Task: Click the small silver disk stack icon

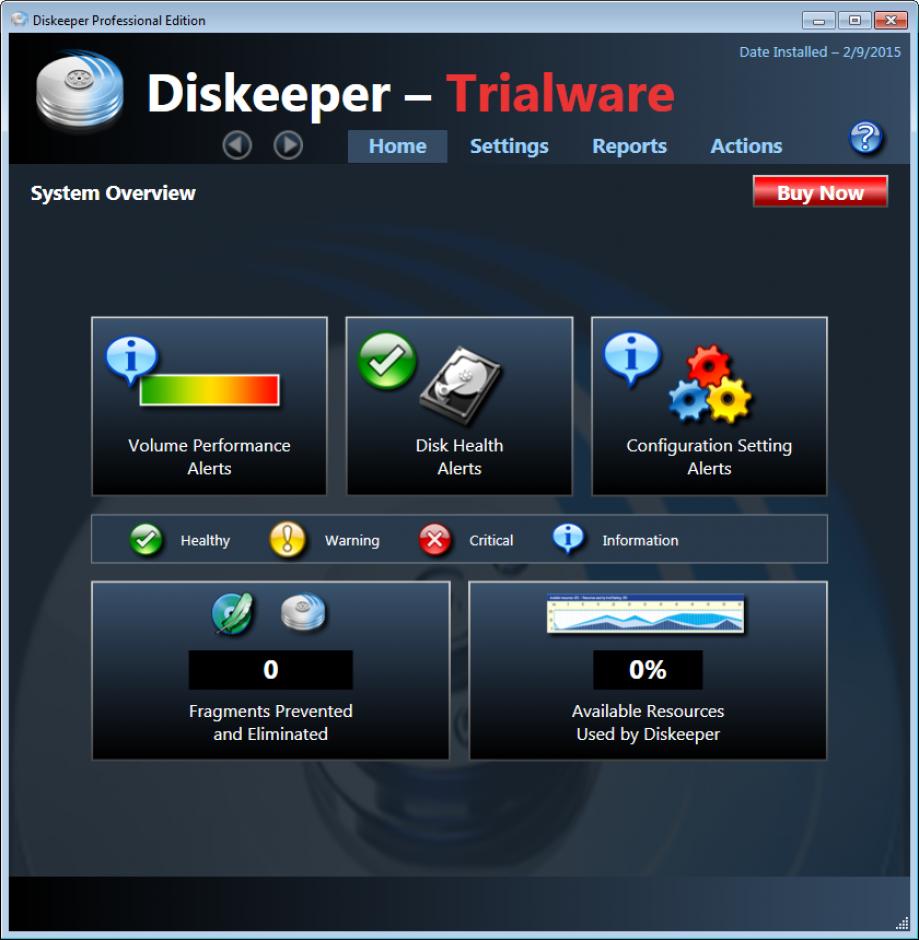Action: coord(303,613)
